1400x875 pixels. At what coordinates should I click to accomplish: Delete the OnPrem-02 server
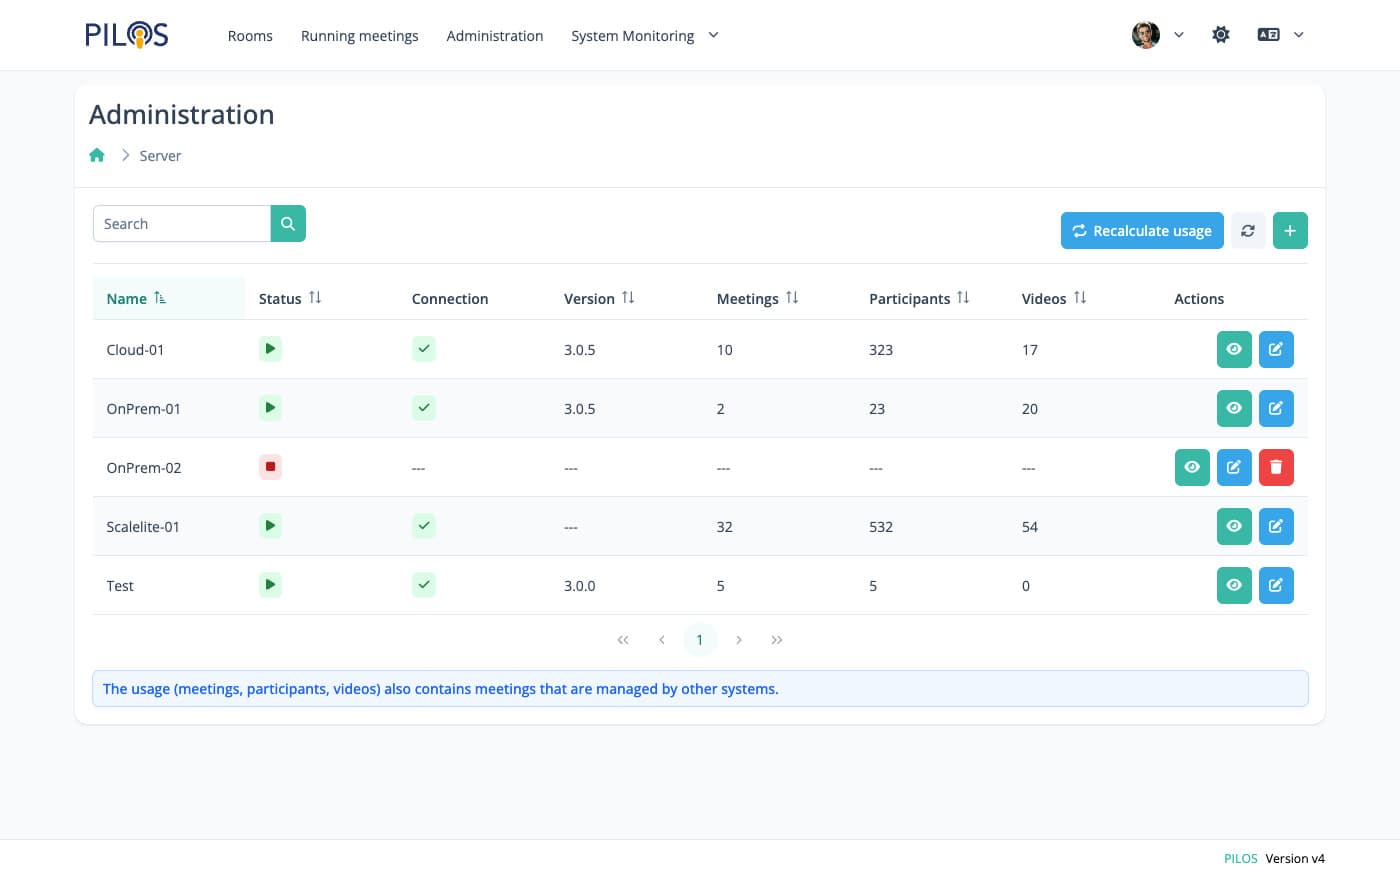coord(1276,467)
